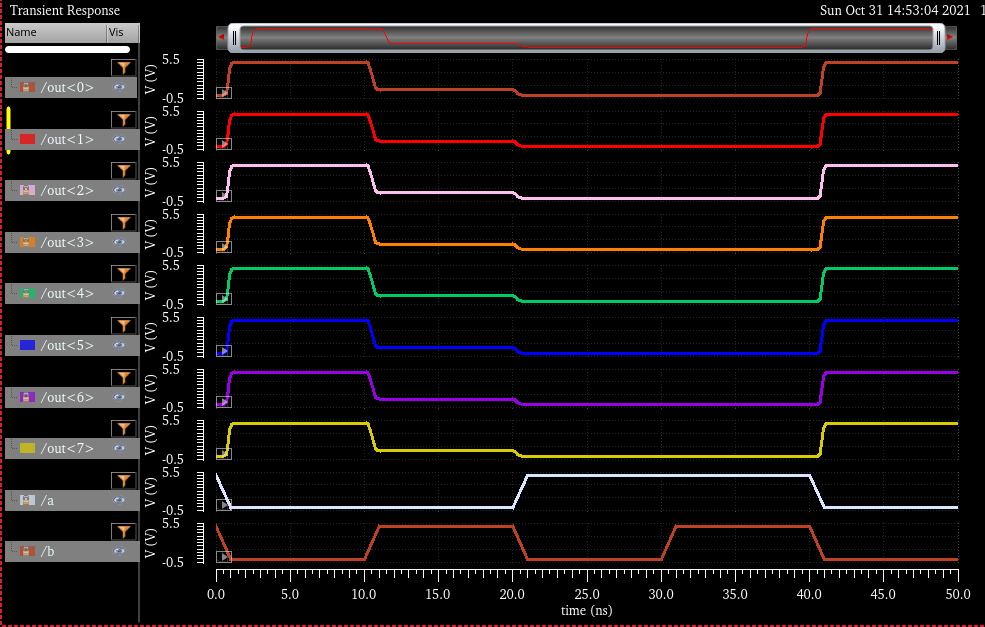This screenshot has height=627, width=985.
Task: Click the purple signal icon beside /out<6>
Action: click(27, 397)
